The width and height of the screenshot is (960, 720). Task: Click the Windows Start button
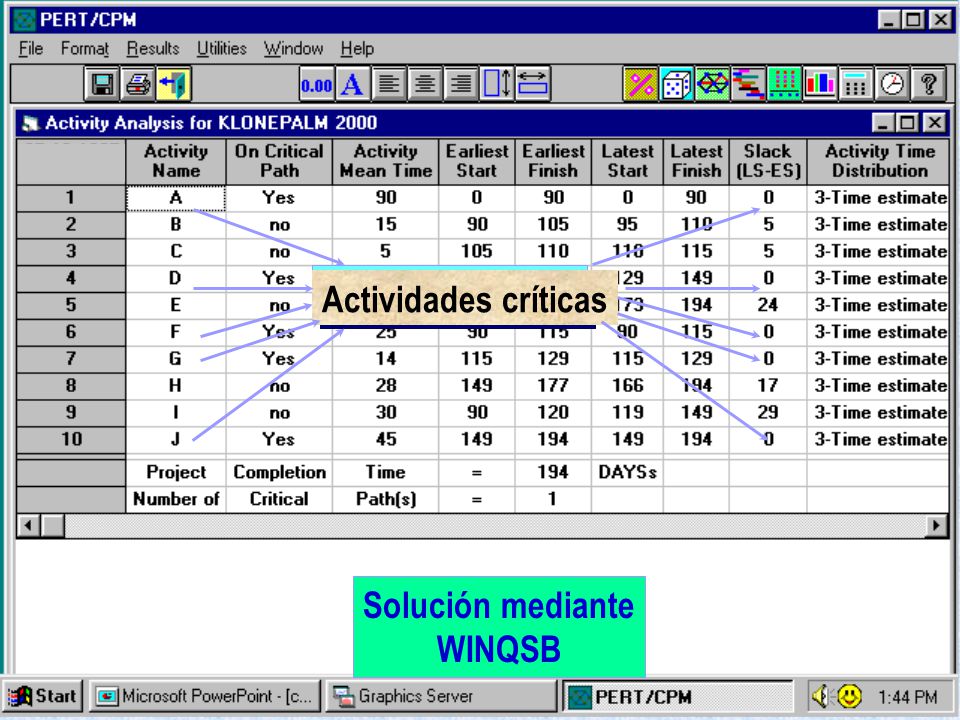pyautogui.click(x=43, y=696)
